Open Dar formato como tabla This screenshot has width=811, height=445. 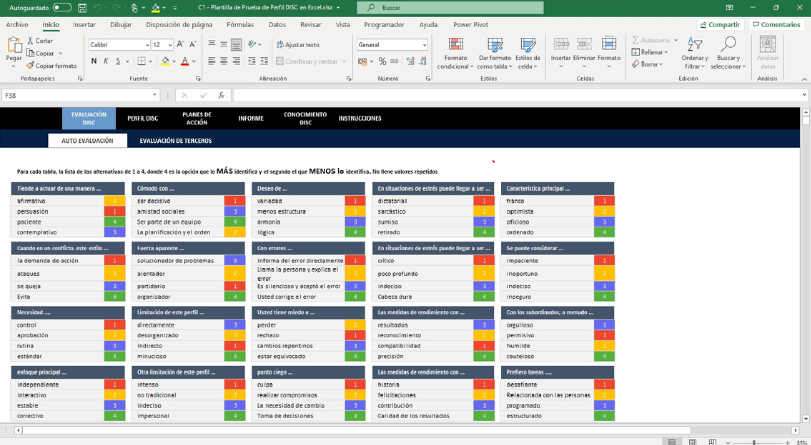coord(495,53)
